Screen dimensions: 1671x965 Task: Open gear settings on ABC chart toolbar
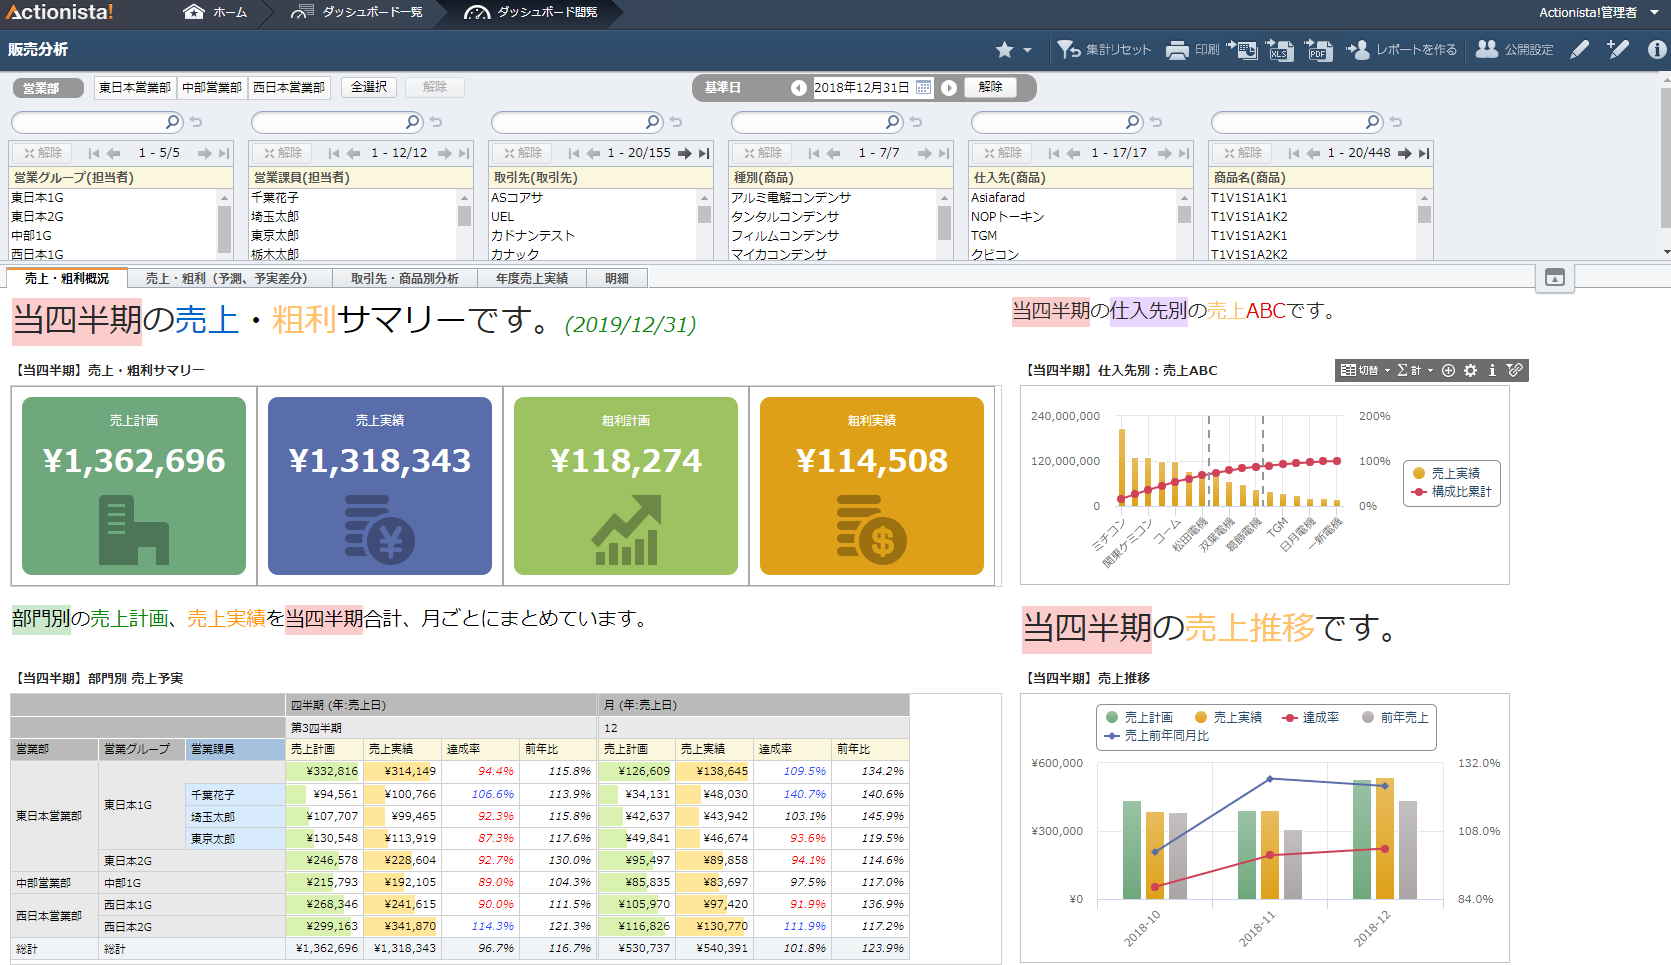coord(1470,370)
